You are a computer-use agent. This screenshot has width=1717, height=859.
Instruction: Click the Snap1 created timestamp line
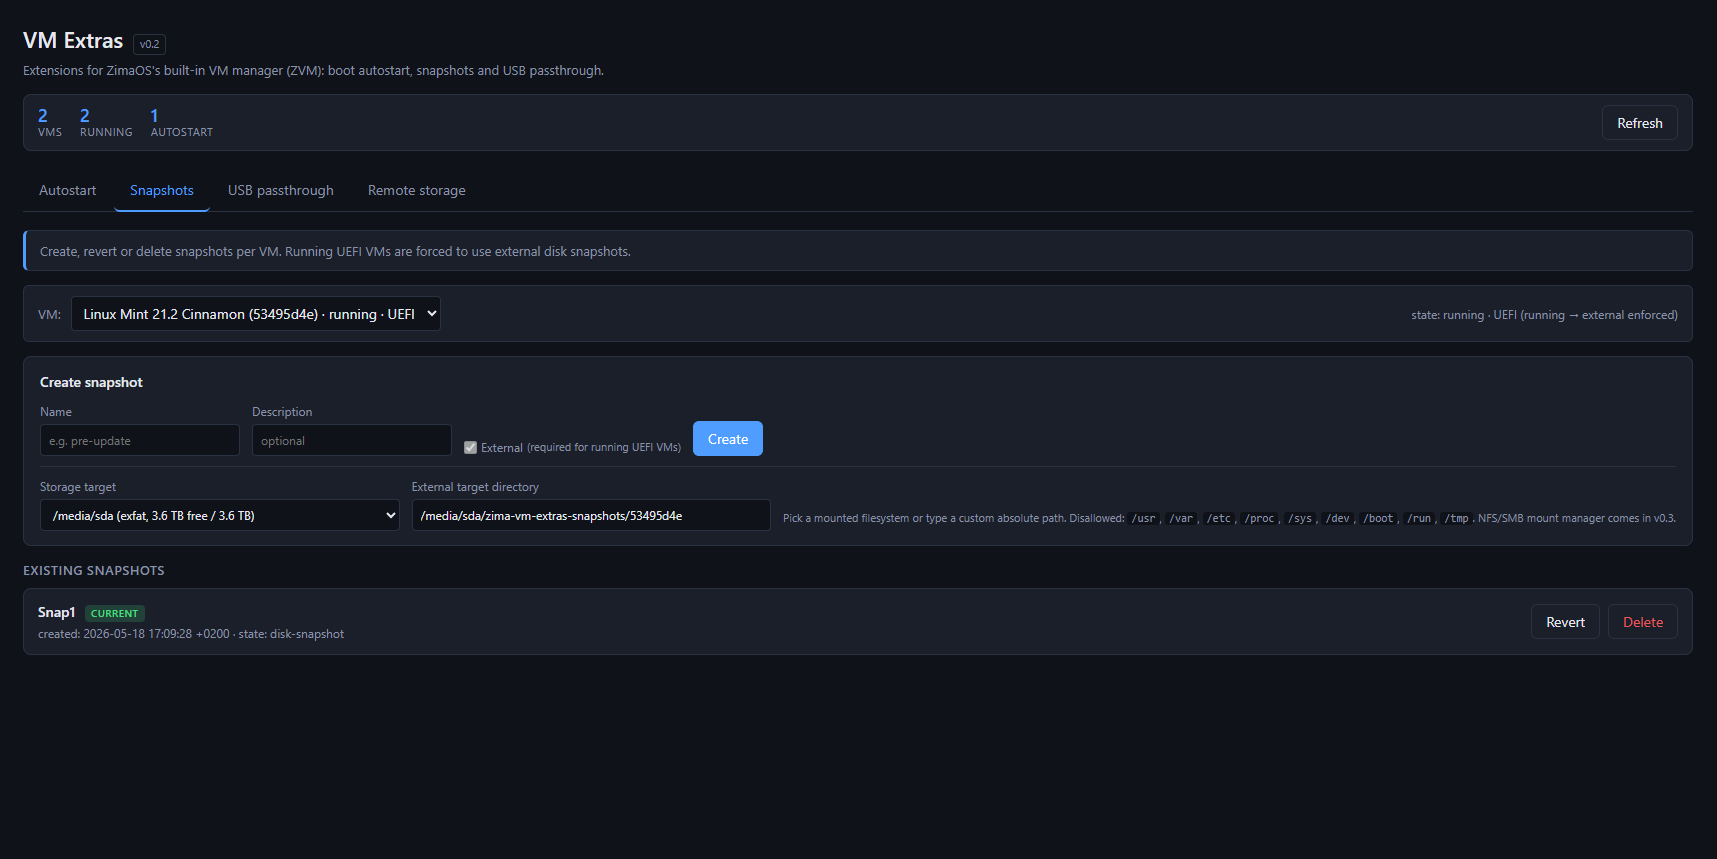(x=191, y=634)
